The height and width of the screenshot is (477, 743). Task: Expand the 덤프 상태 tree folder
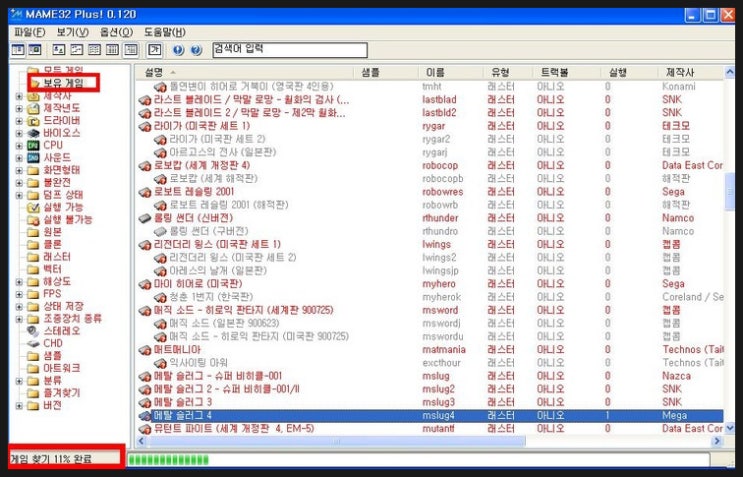(x=19, y=195)
